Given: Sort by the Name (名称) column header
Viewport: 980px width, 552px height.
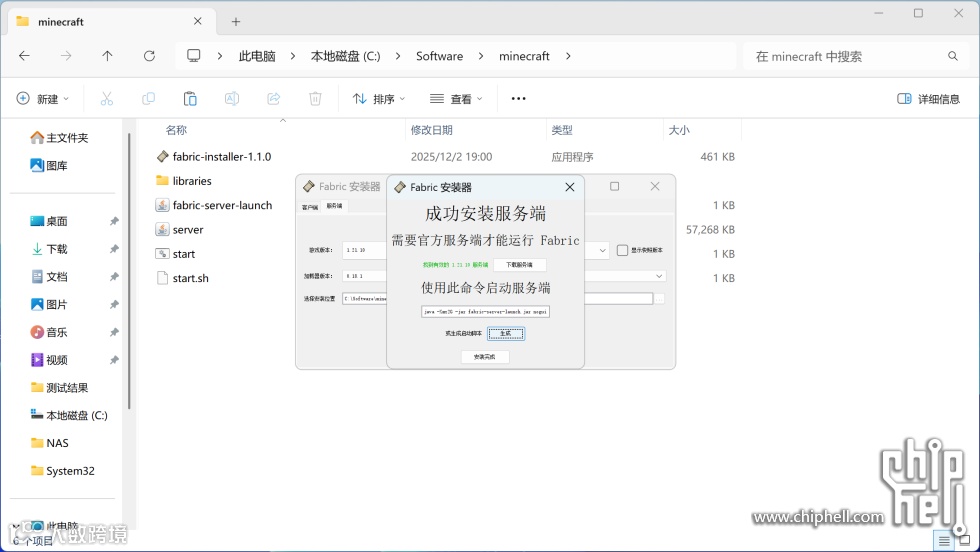Looking at the screenshot, I should click(176, 130).
